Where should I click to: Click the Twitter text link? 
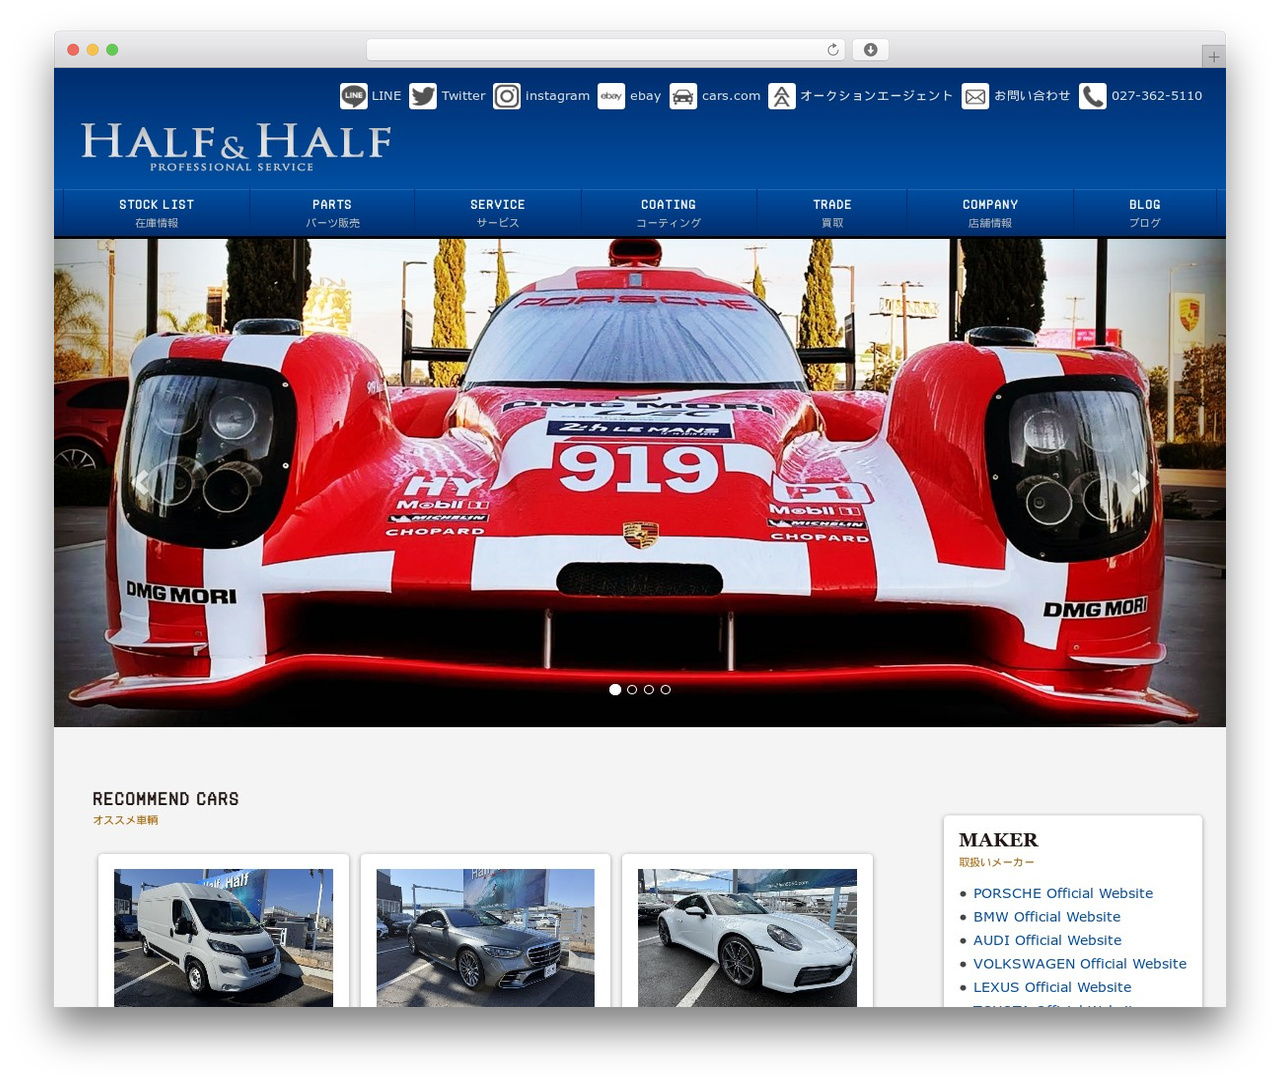point(463,96)
